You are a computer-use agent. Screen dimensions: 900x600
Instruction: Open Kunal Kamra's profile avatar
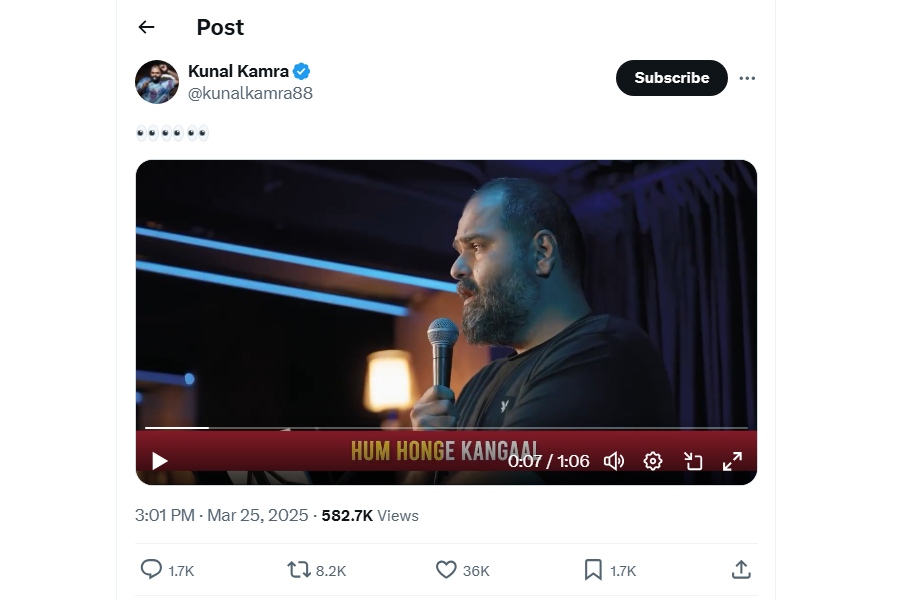pyautogui.click(x=157, y=82)
